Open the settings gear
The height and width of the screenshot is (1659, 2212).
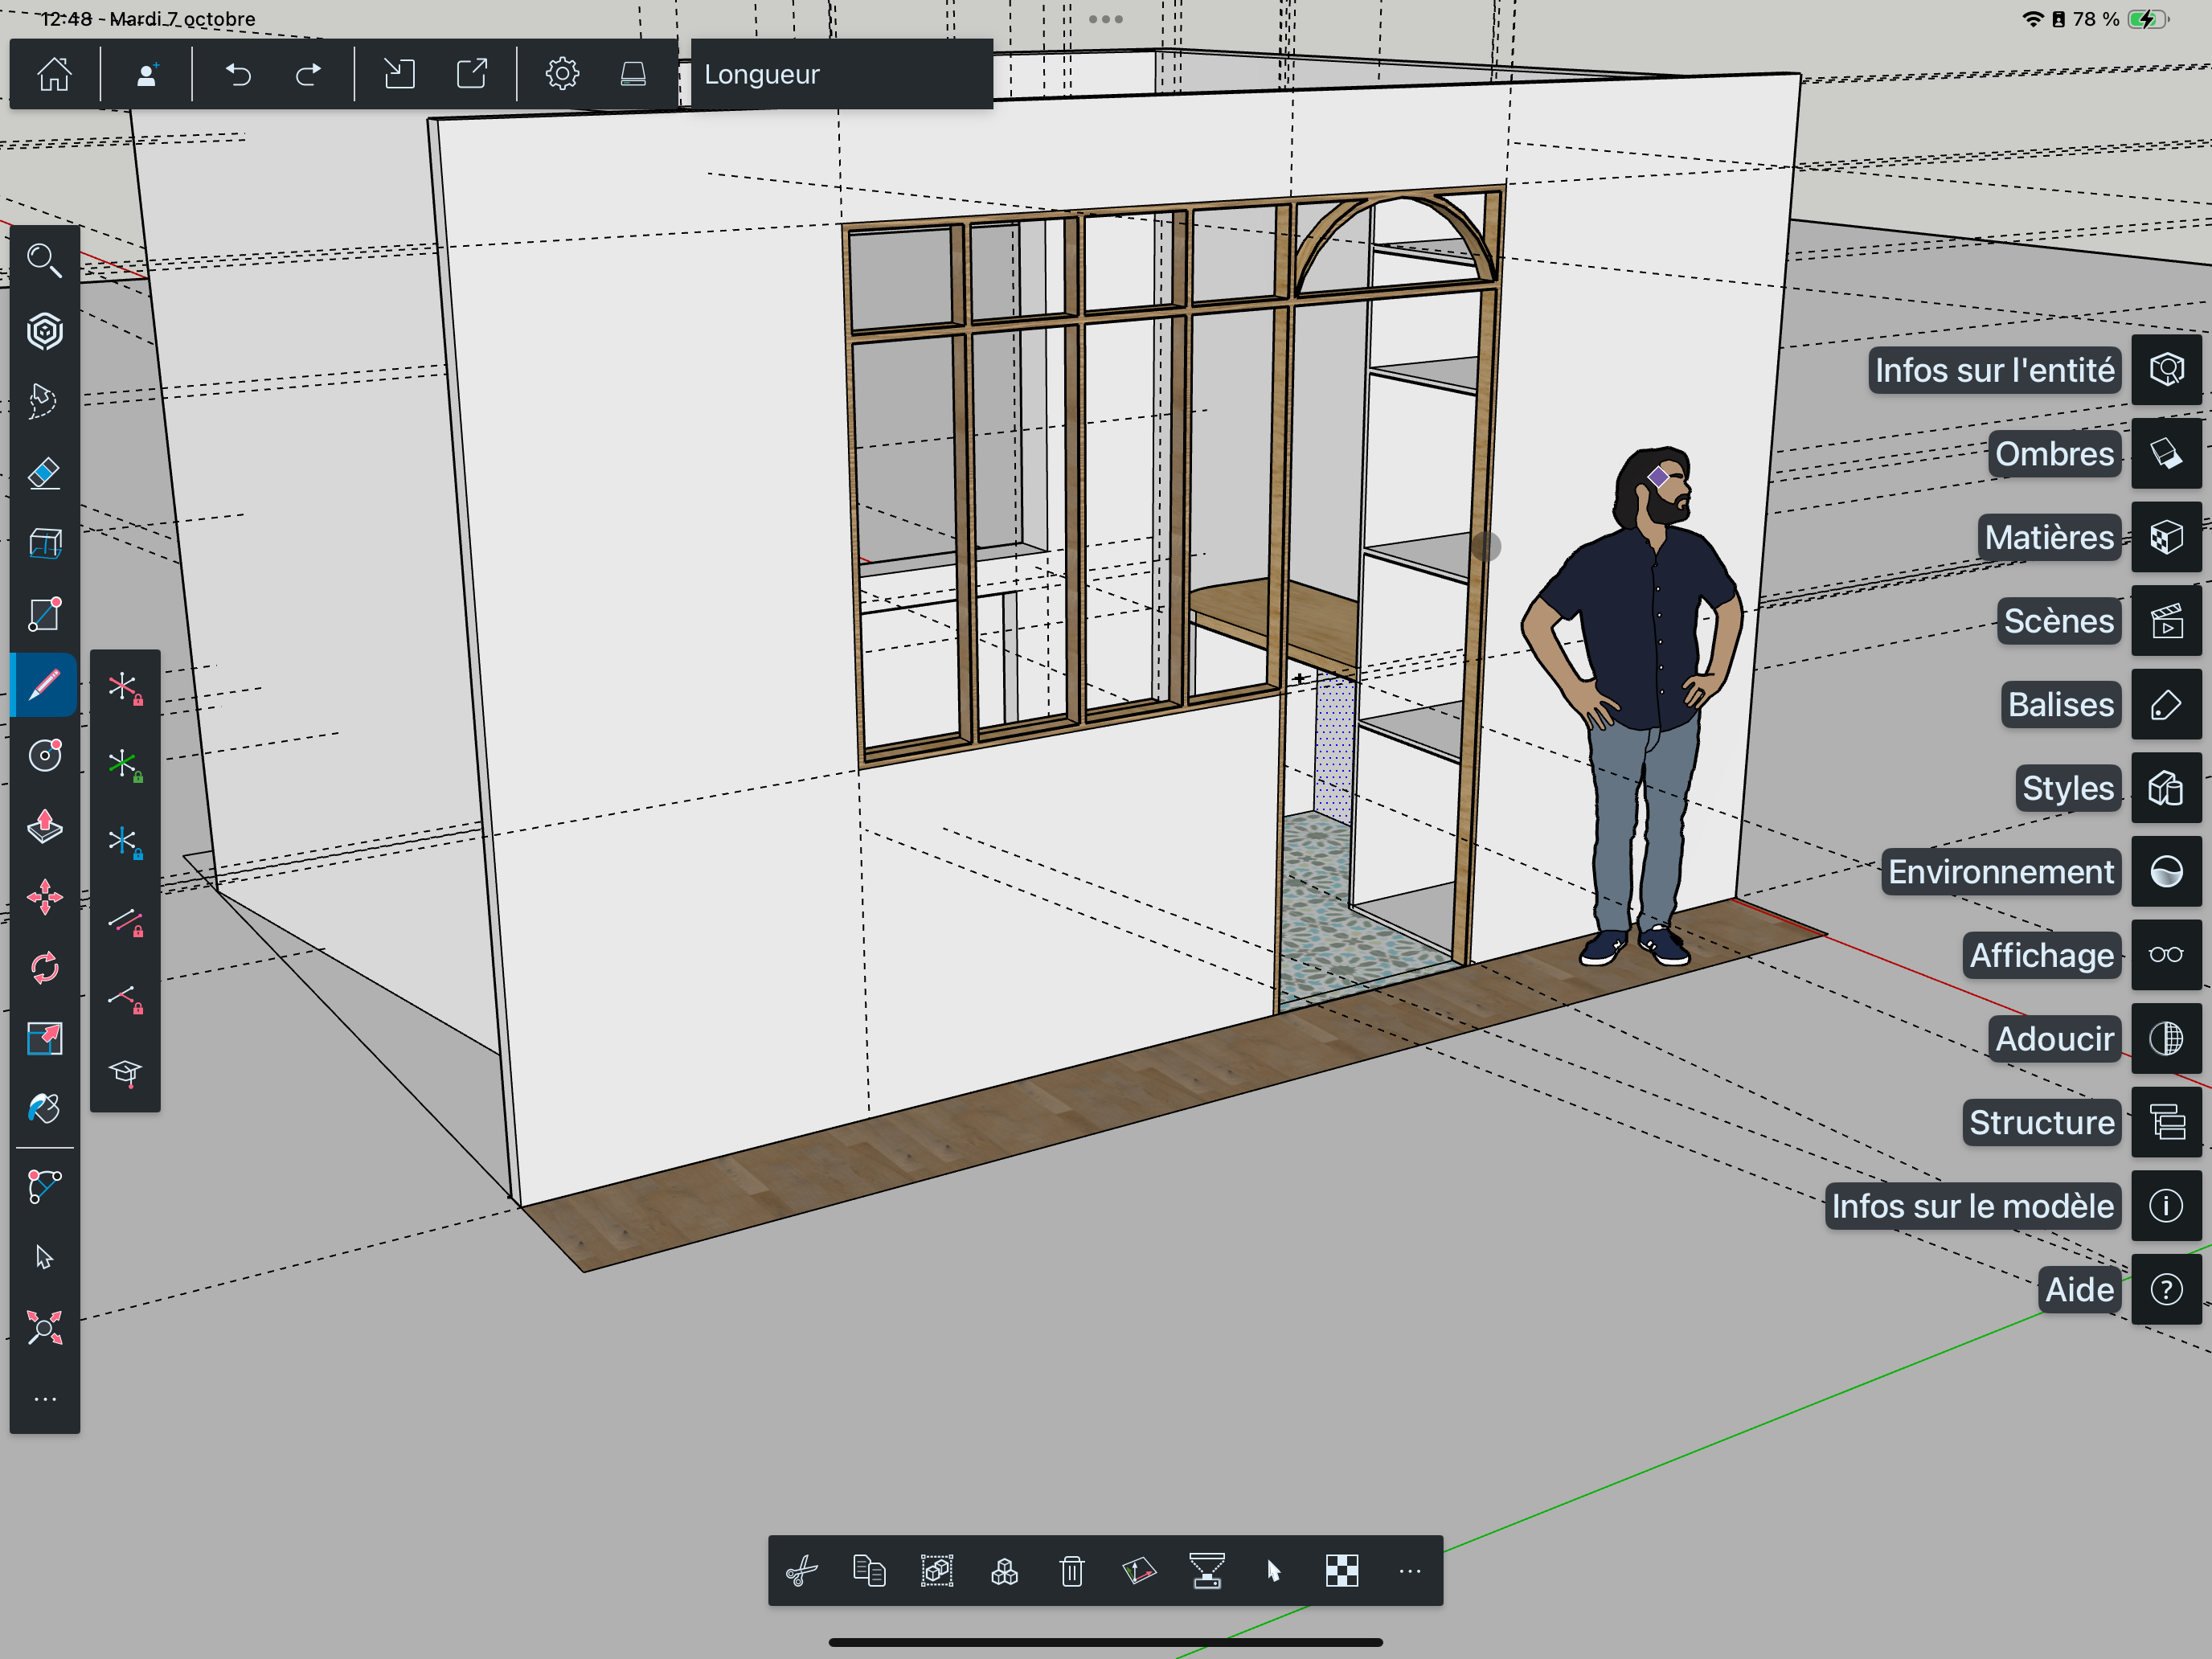click(562, 74)
